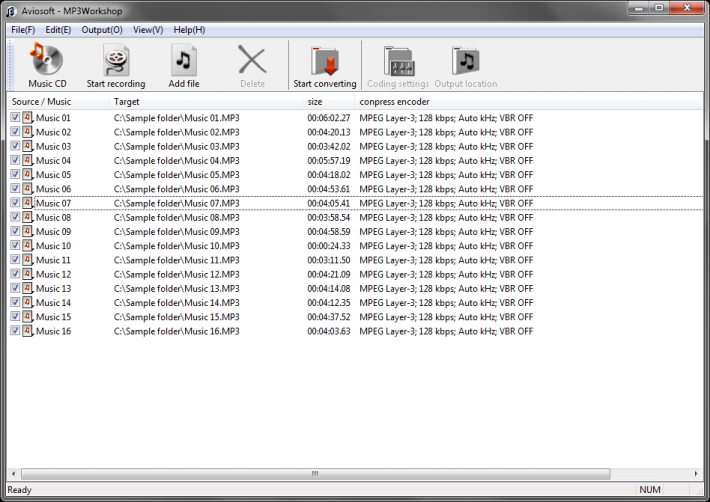This screenshot has height=502, width=710.
Task: Click the horizontal scrollbar thumb
Action: tap(316, 473)
